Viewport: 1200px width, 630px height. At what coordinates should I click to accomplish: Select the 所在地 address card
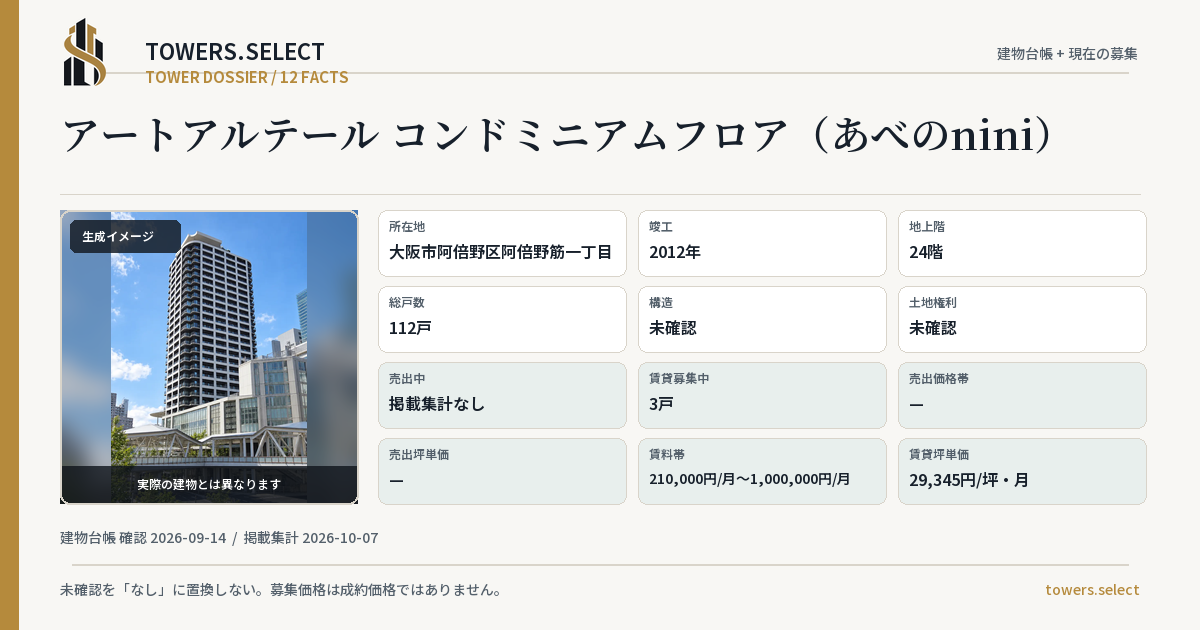(502, 243)
